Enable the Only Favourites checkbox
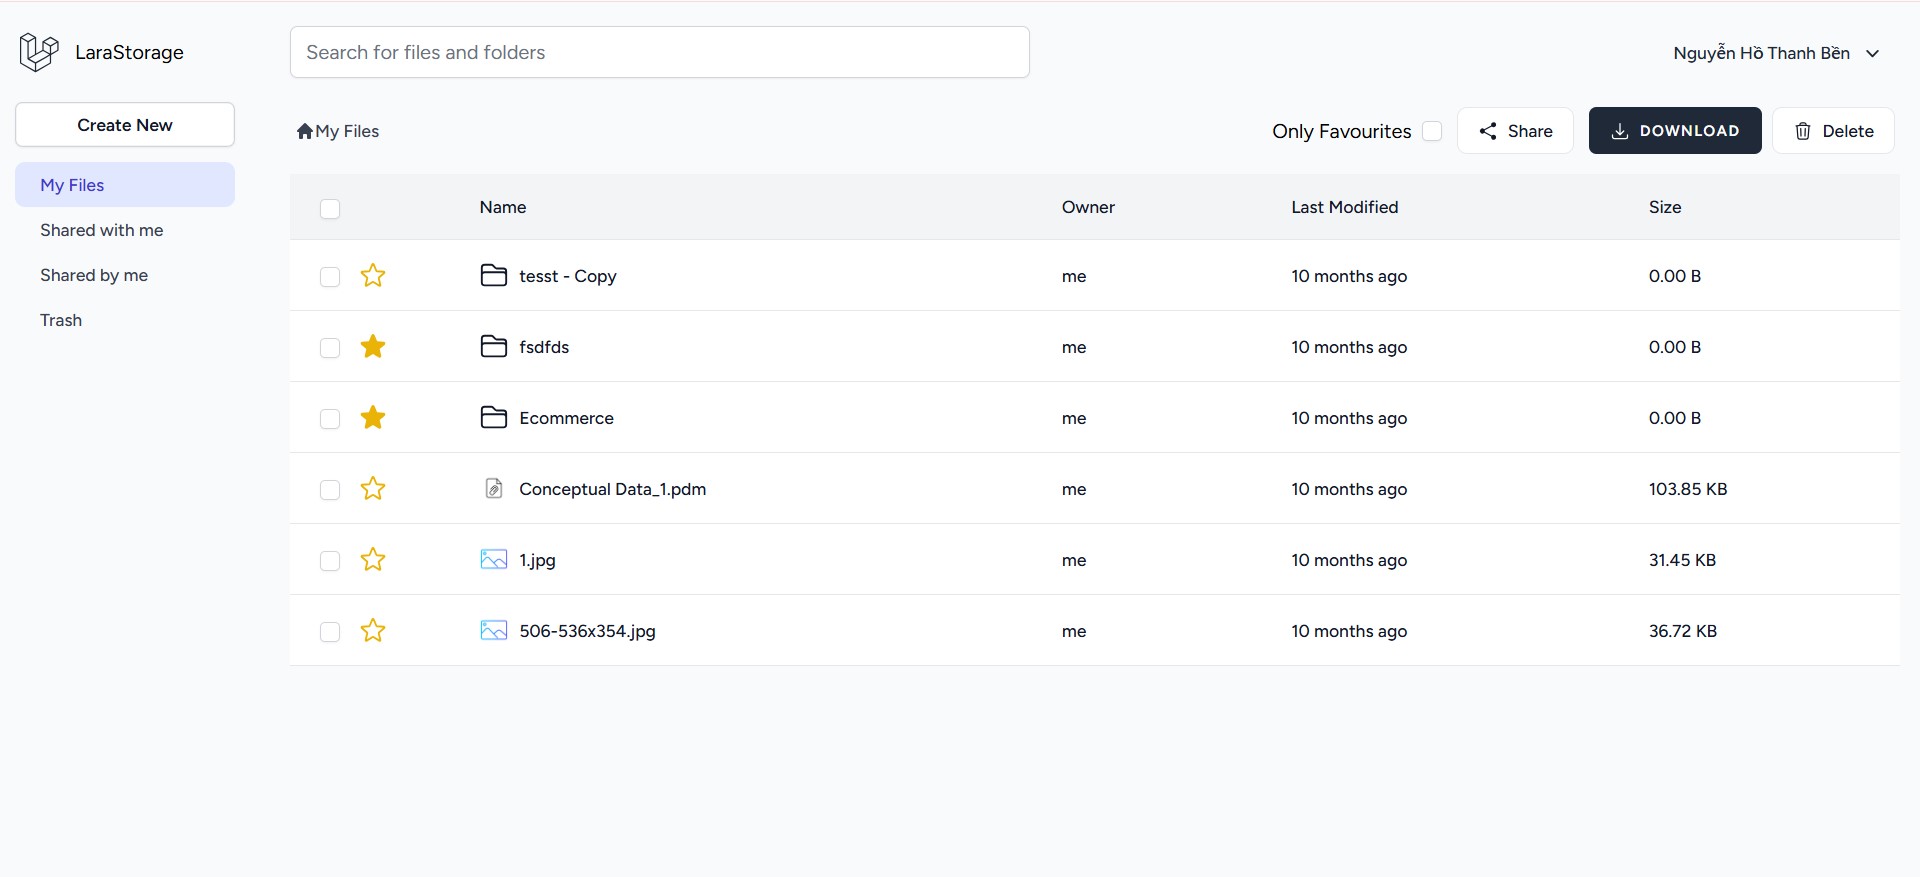1920x877 pixels. (x=1432, y=131)
